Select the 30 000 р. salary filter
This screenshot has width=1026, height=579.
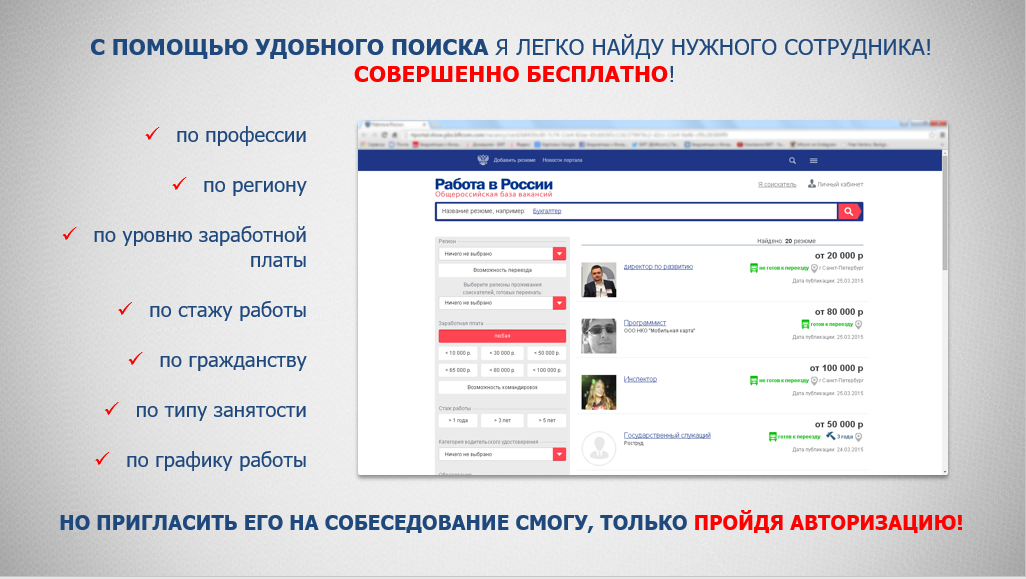(x=503, y=353)
